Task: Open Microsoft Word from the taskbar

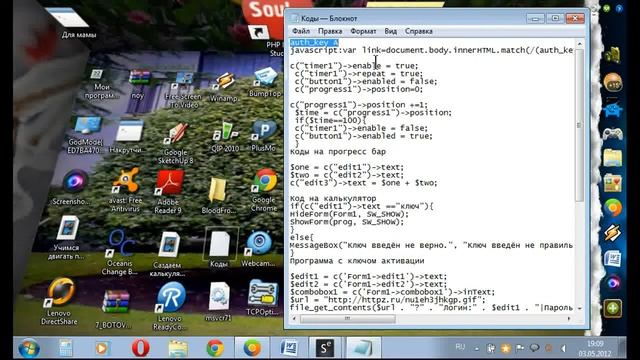Action: tap(289, 348)
